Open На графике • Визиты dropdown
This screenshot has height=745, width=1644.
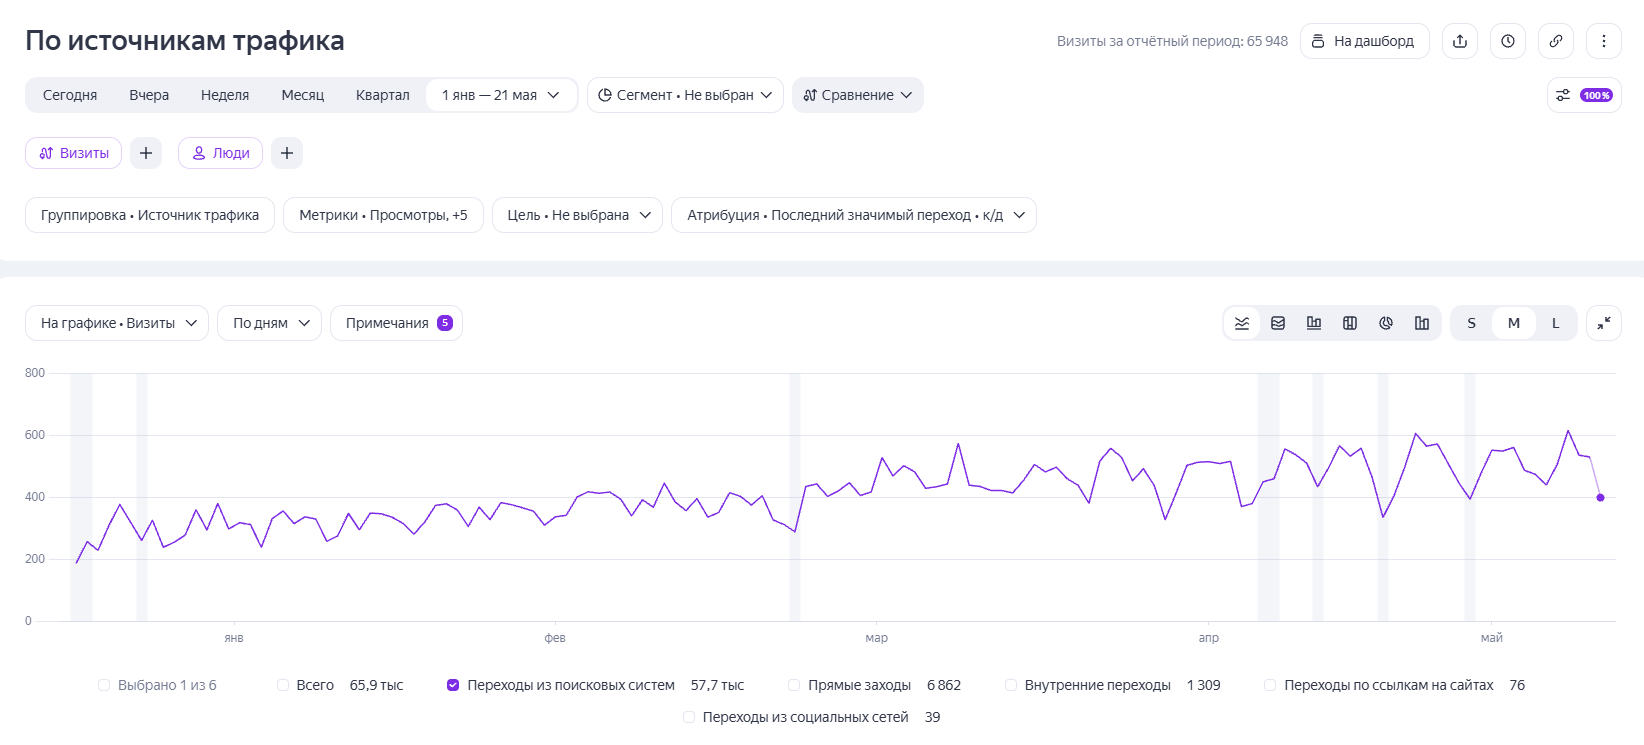(x=117, y=323)
